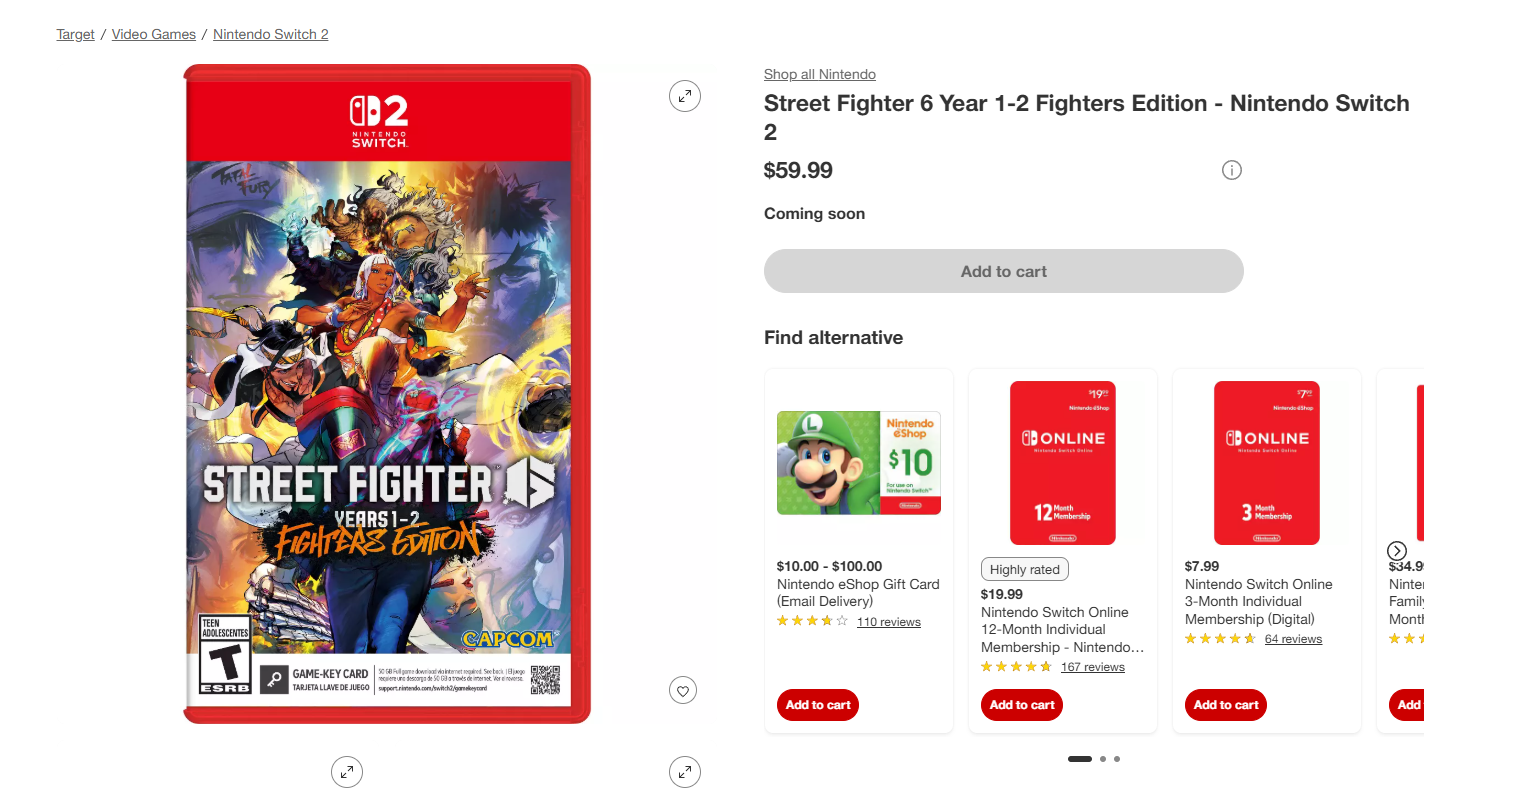The height and width of the screenshot is (801, 1525).
Task: Expand the main product image fullscreen
Action: (x=685, y=96)
